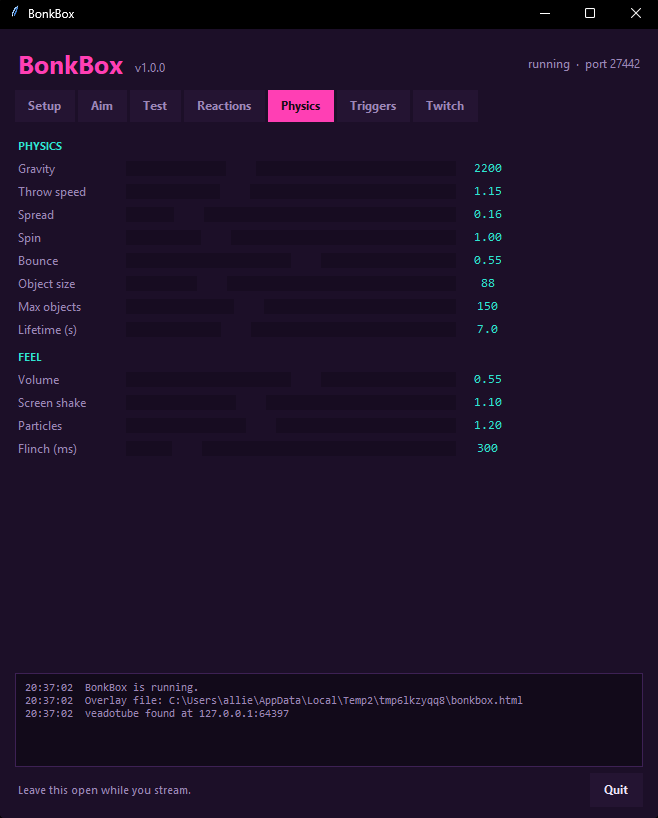Click the Particles slider track
The image size is (658, 818).
tap(291, 425)
